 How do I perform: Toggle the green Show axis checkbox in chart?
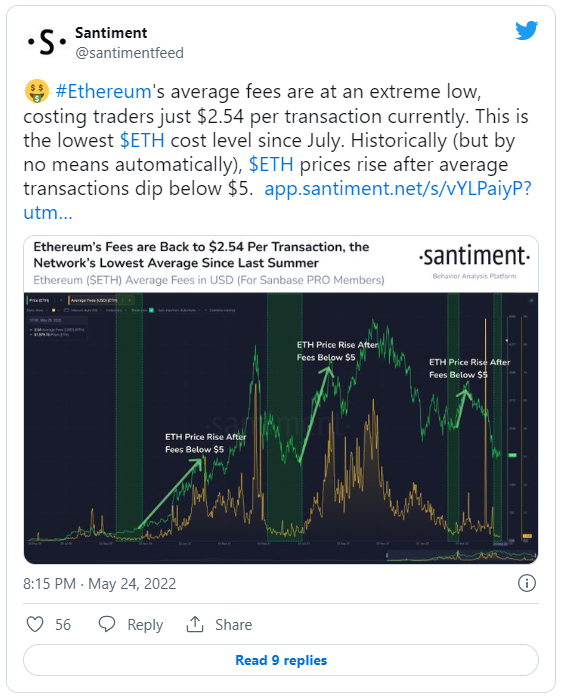151,310
